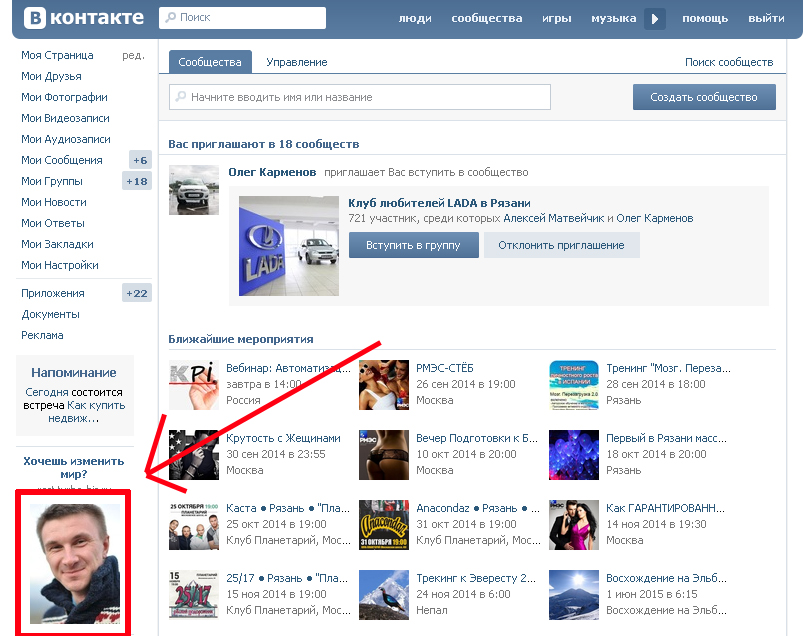
Task: Go to Мои Сообщения
Action: click(x=61, y=160)
